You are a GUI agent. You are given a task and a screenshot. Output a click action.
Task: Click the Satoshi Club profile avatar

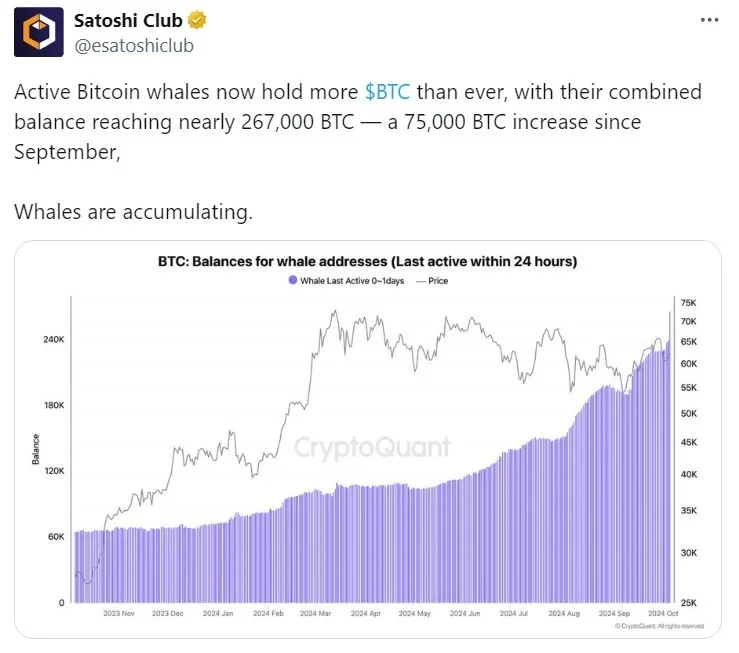coord(38,33)
